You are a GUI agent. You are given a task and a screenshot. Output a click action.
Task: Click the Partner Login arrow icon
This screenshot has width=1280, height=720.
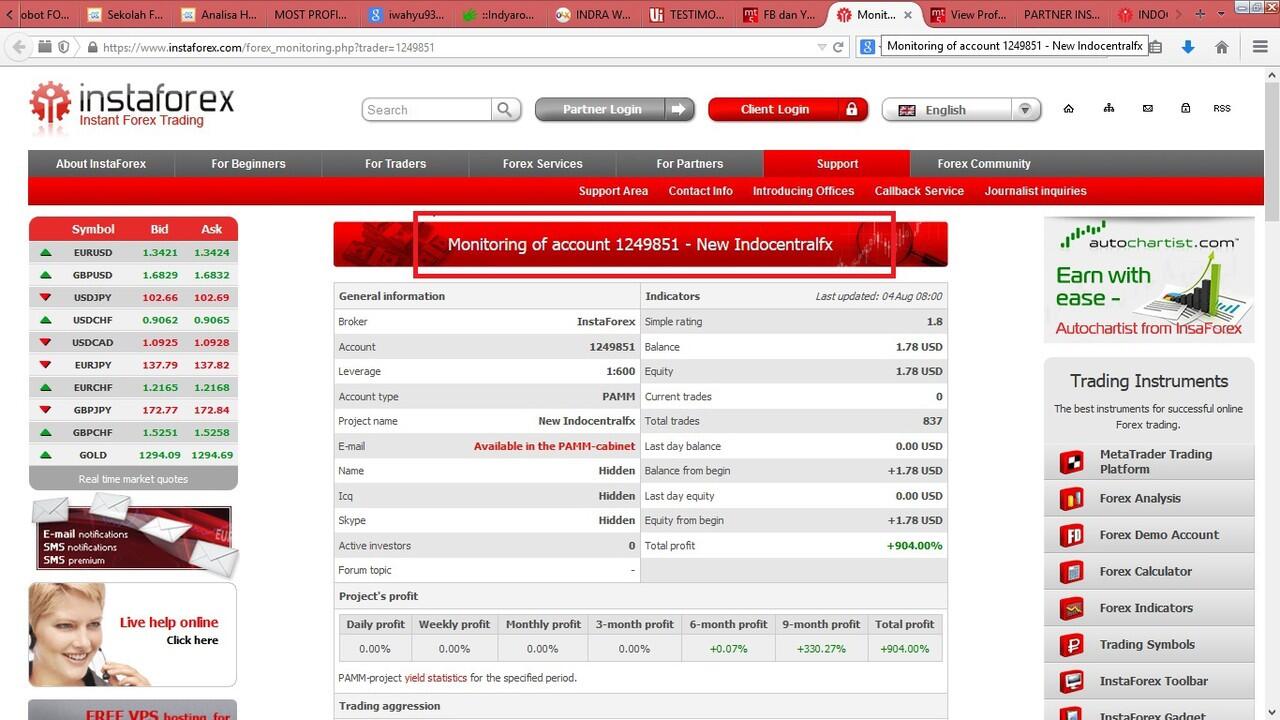(x=680, y=109)
